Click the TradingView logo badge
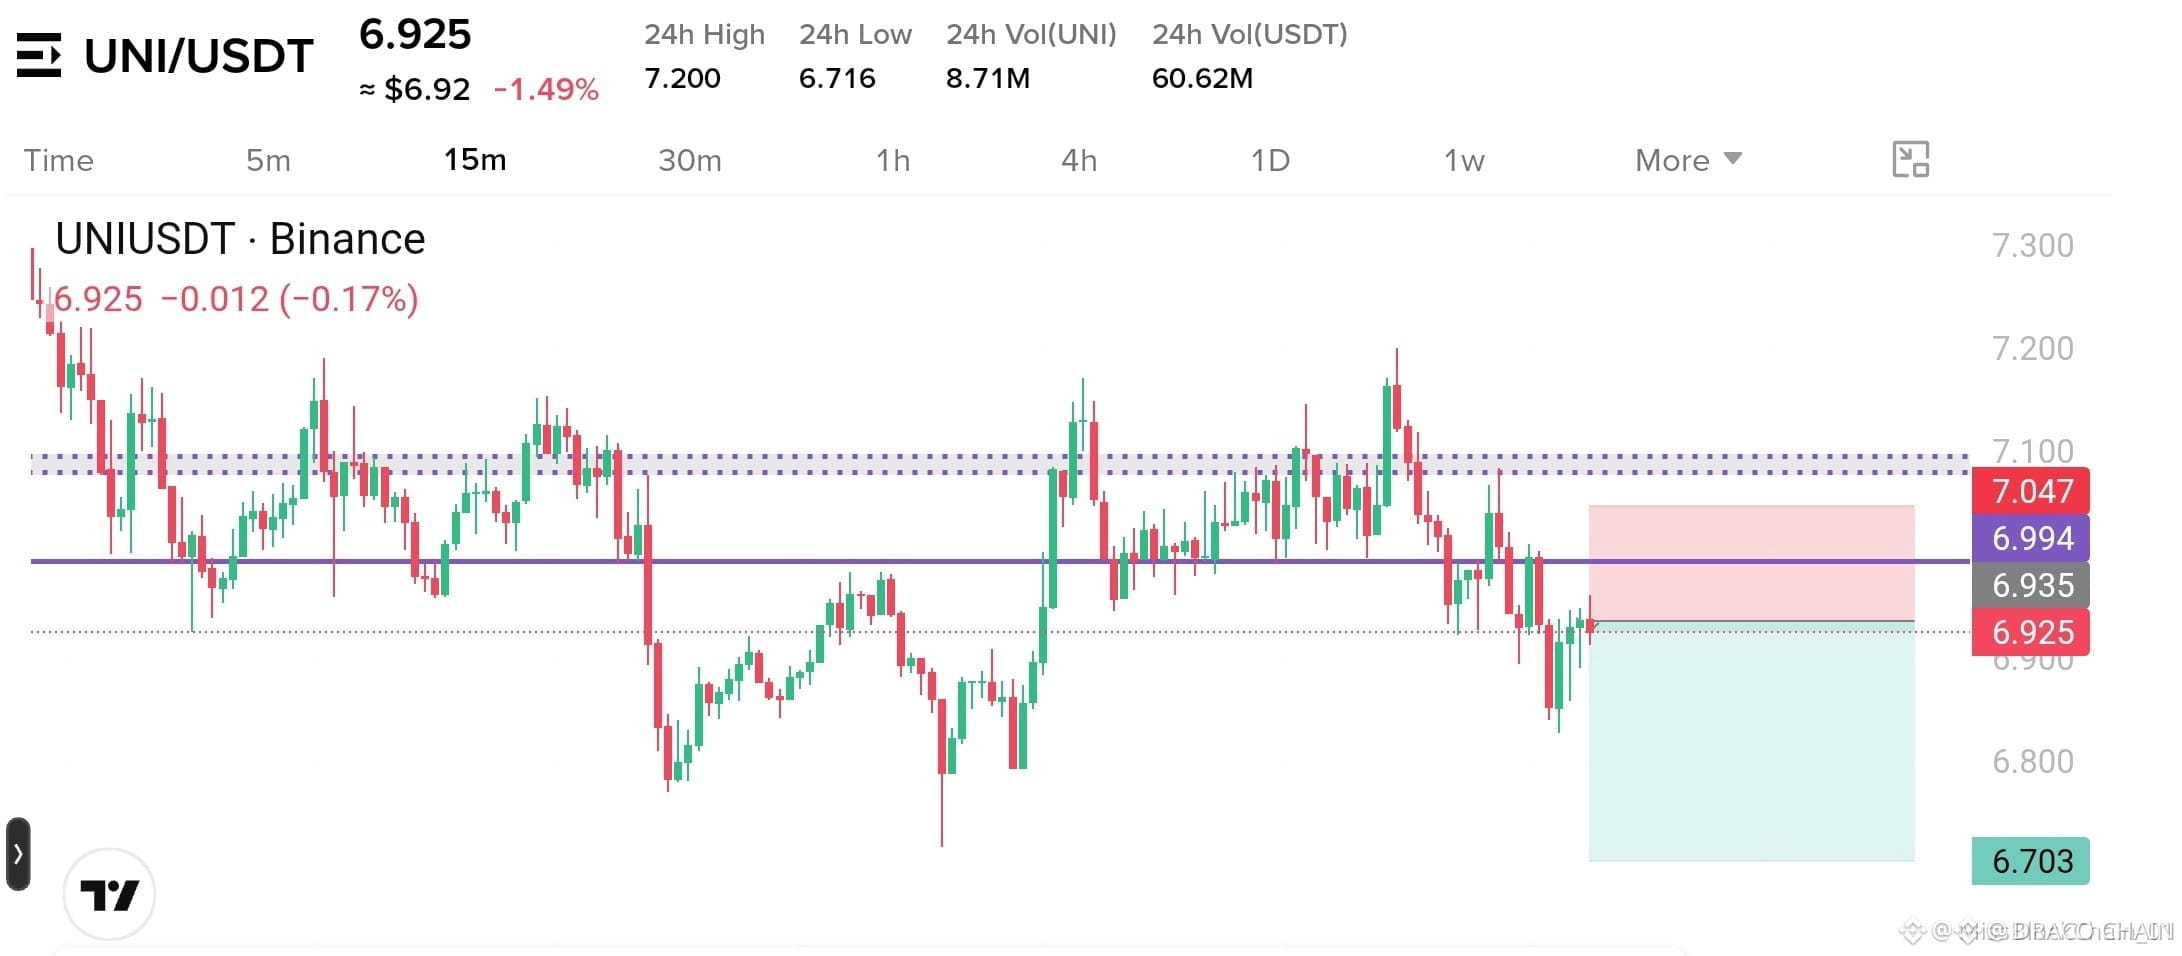The height and width of the screenshot is (956, 2182). (x=109, y=894)
